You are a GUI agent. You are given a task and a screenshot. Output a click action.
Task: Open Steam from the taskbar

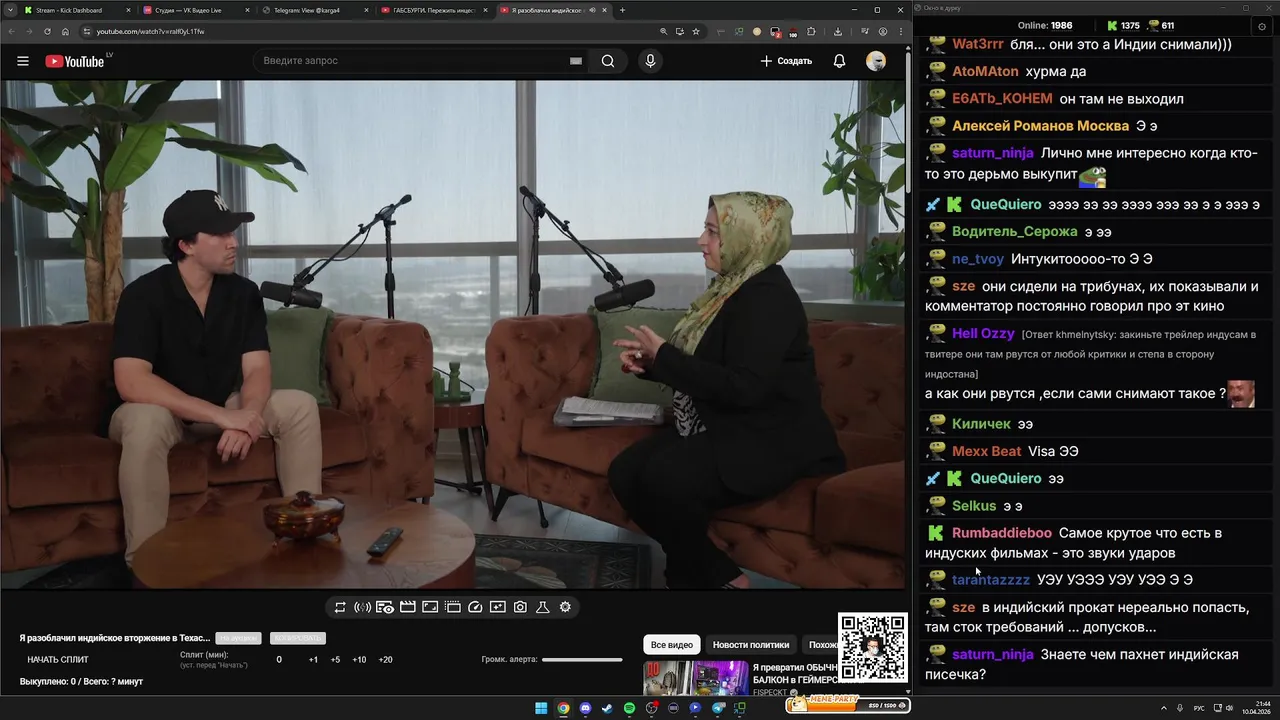607,708
